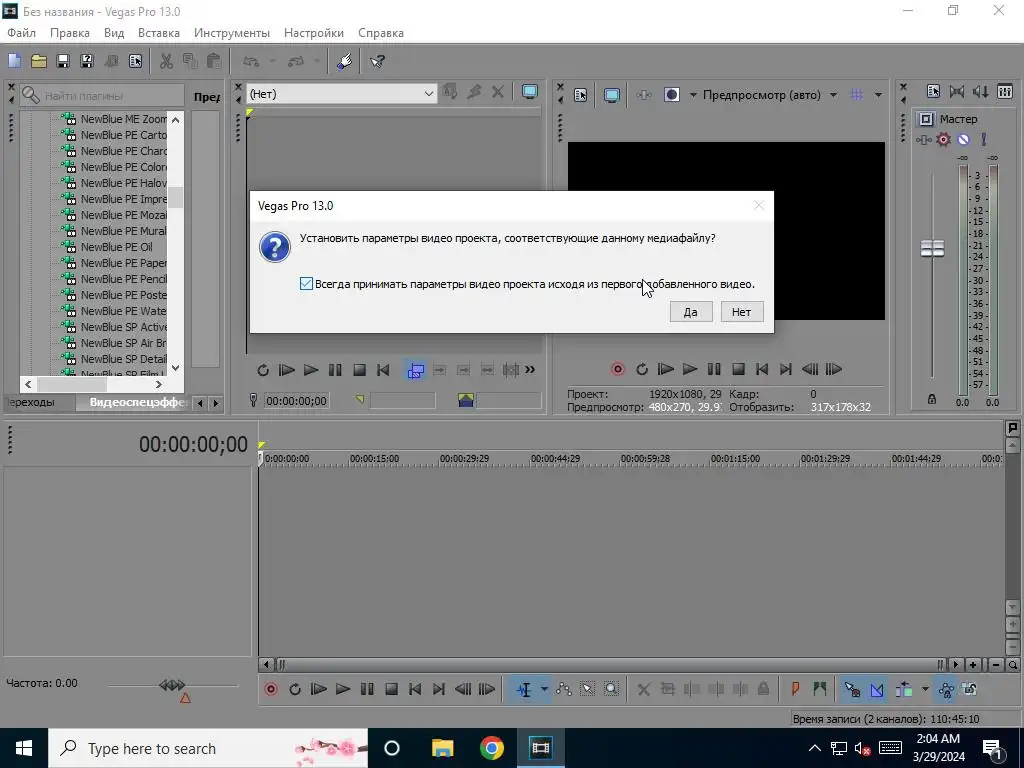Click the Нет button in dialog
This screenshot has height=768, width=1024.
point(742,312)
